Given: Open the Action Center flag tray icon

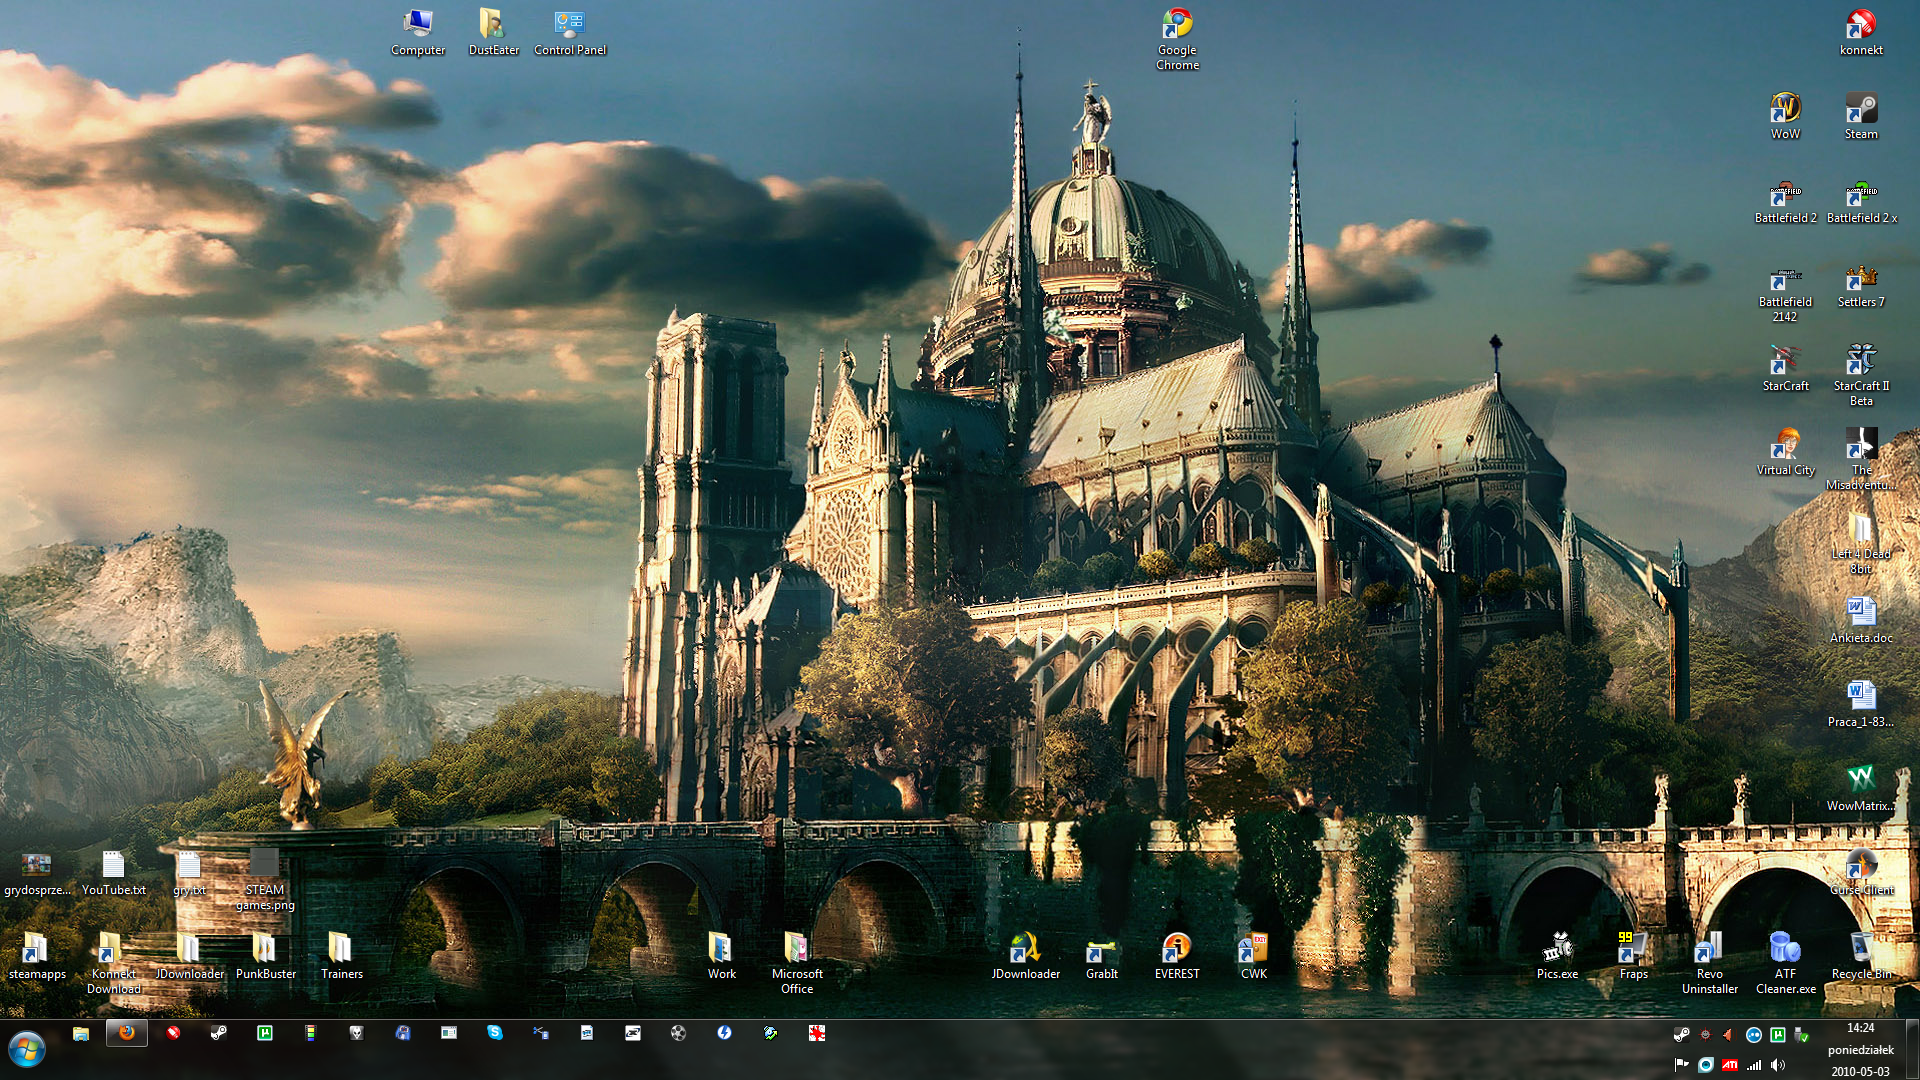Looking at the screenshot, I should point(1682,1065).
